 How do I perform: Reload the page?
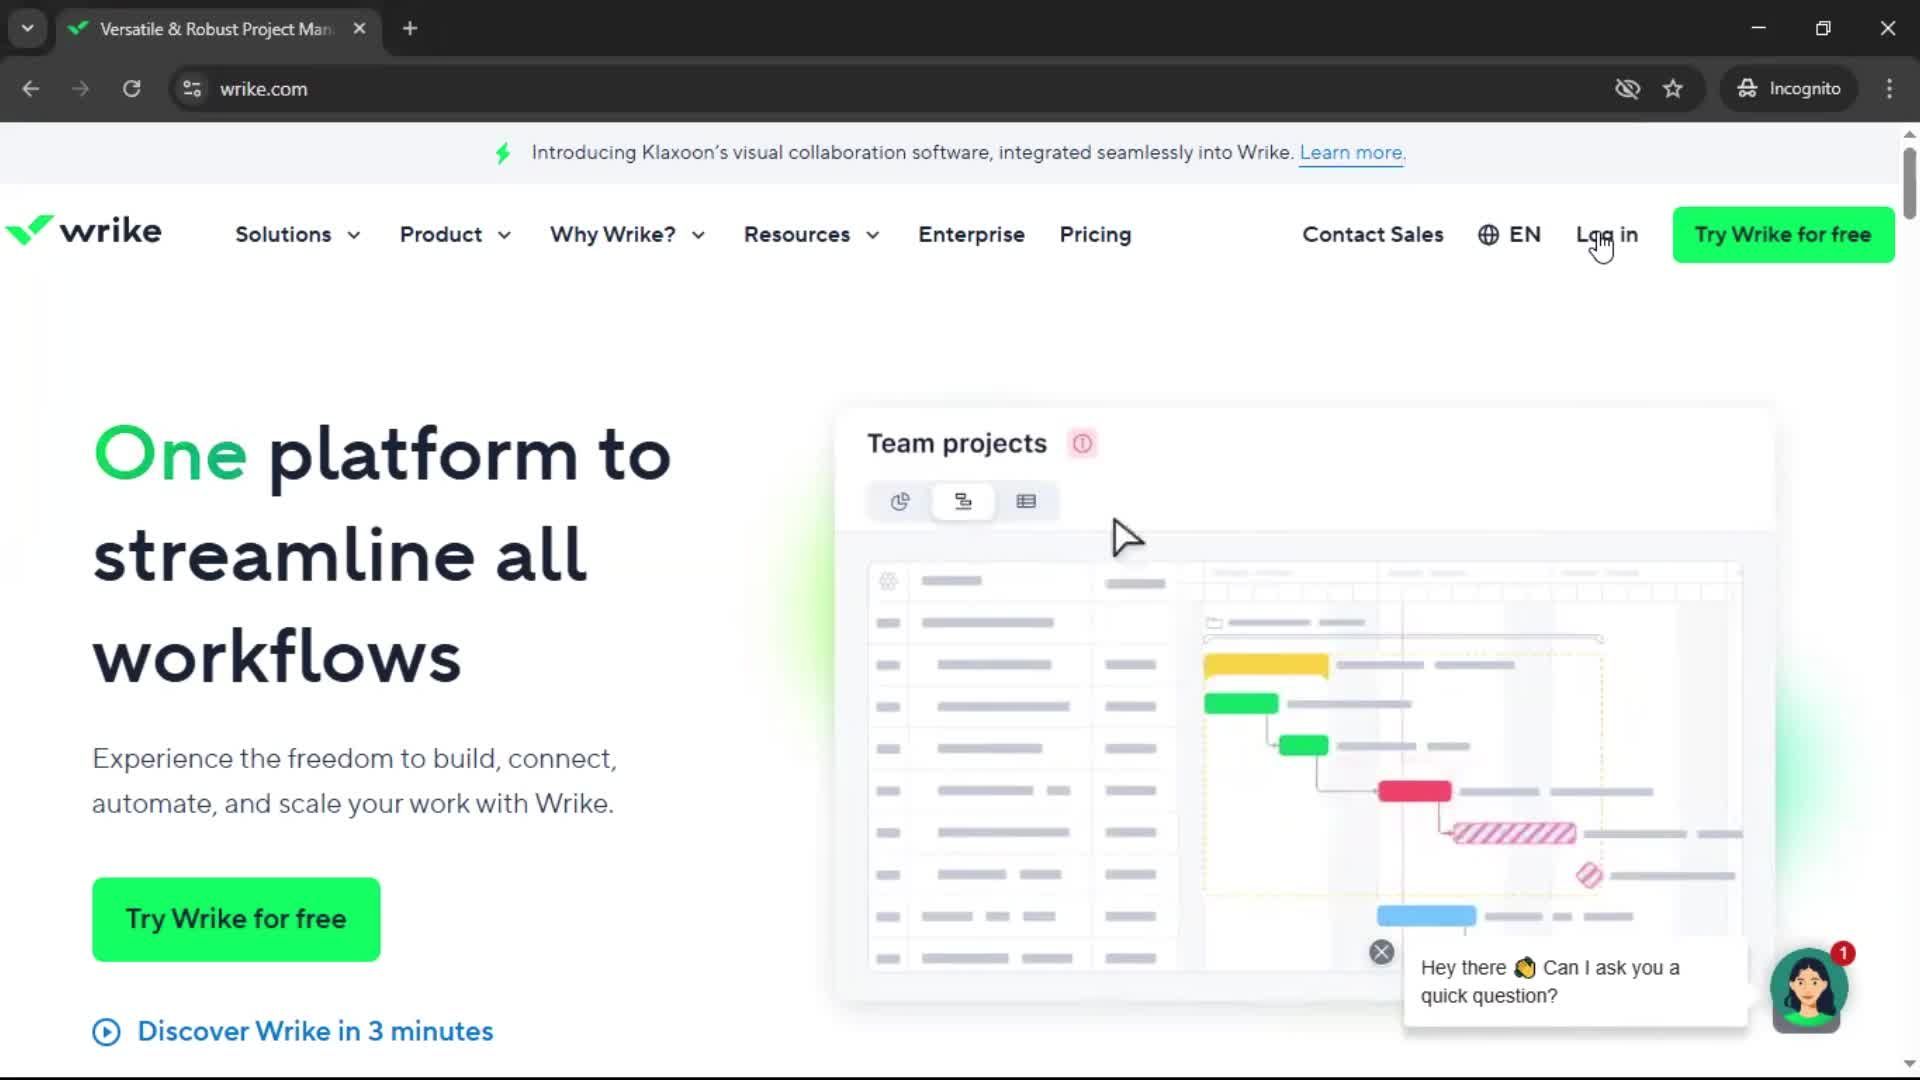point(131,89)
